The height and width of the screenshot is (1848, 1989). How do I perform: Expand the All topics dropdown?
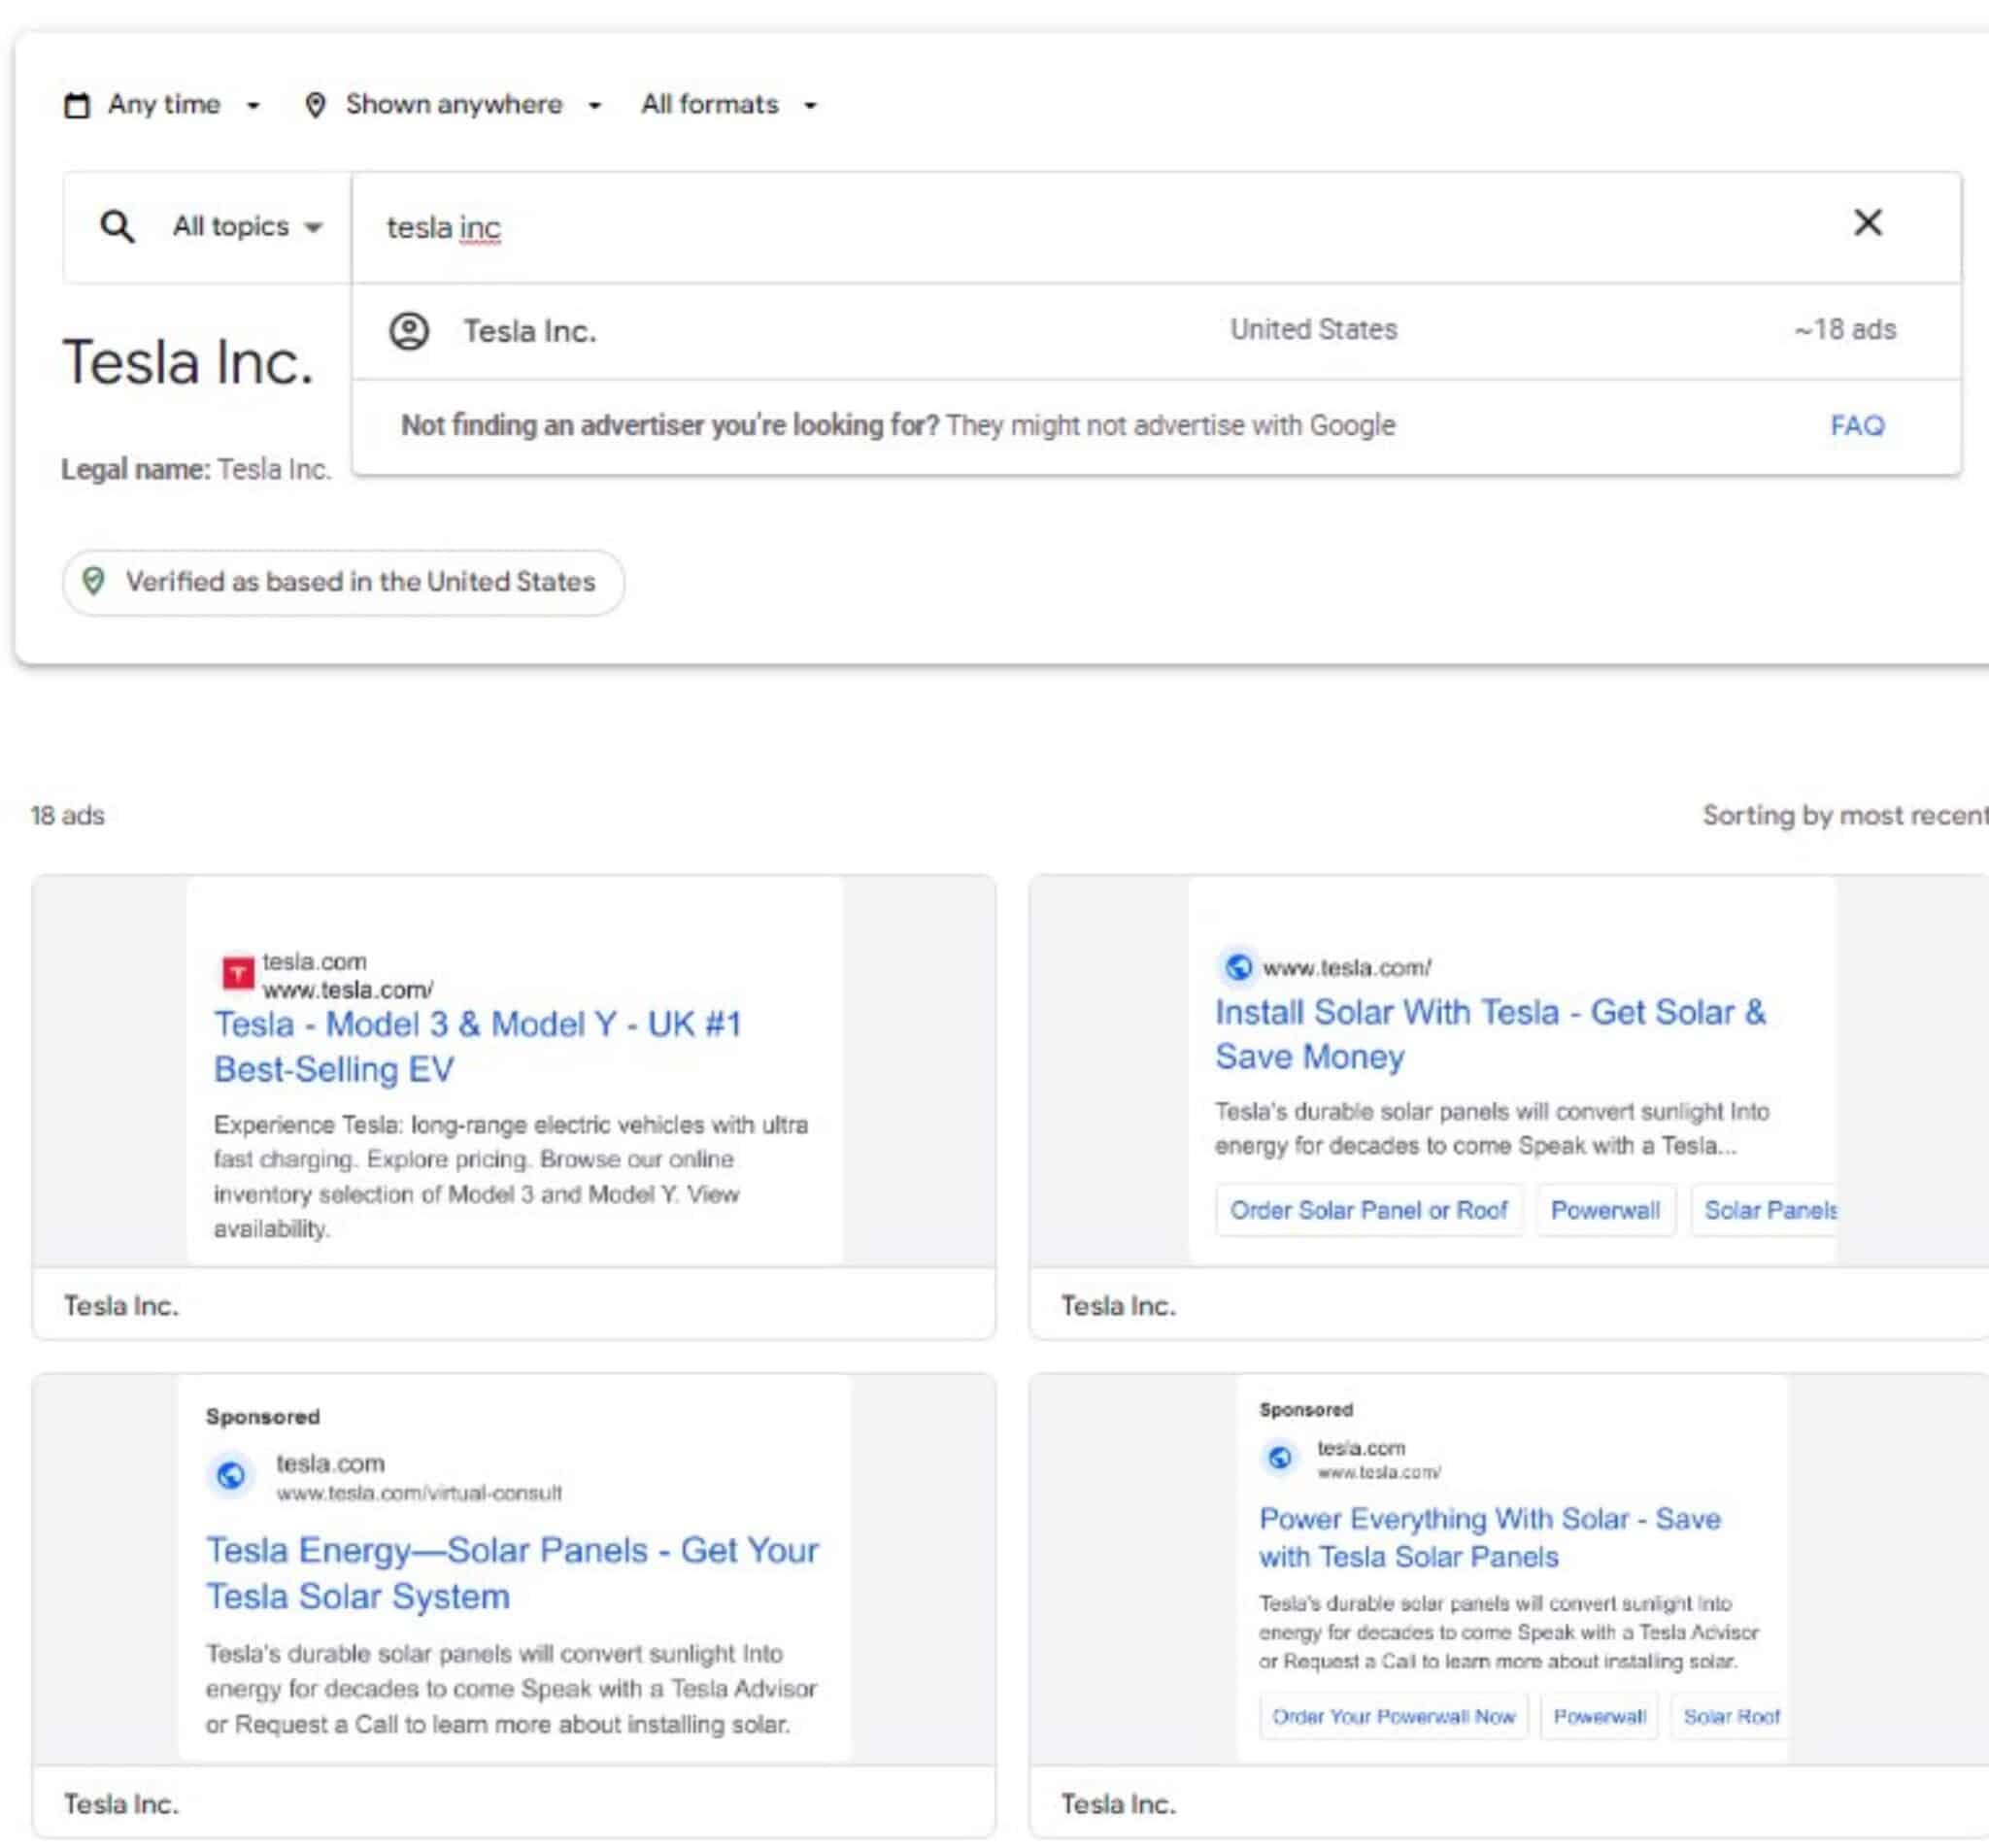tap(247, 226)
